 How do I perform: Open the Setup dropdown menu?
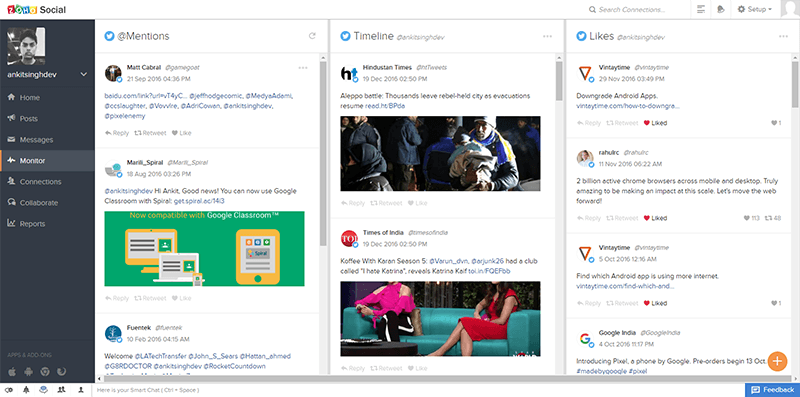coord(755,10)
